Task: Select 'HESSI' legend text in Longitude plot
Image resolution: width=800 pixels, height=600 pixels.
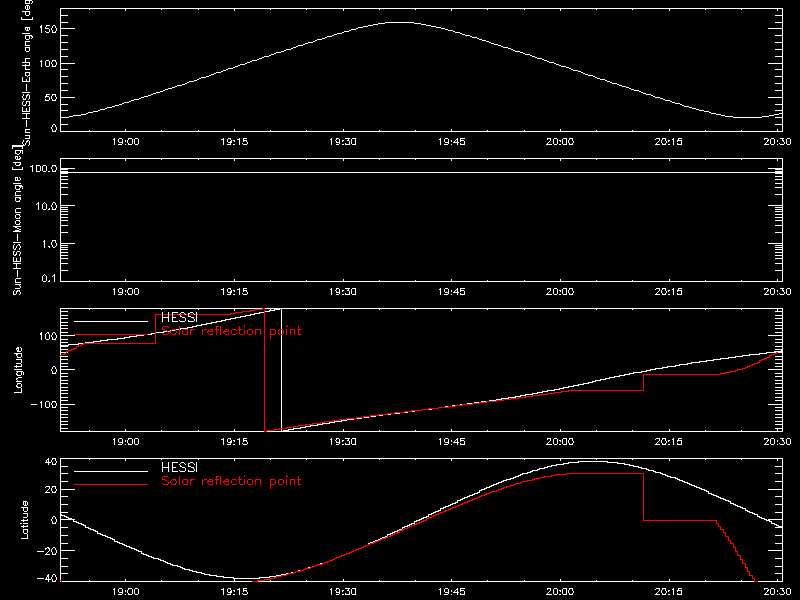Action: [x=179, y=317]
